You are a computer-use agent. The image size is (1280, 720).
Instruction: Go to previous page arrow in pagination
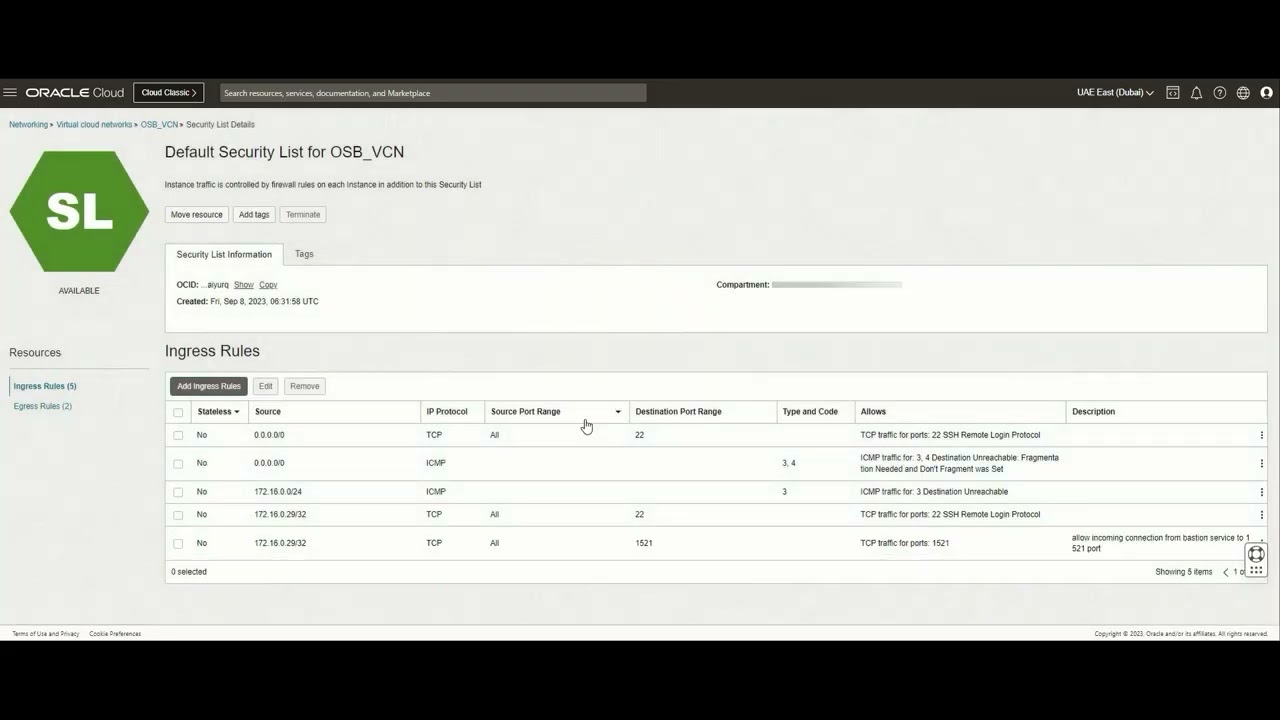click(1226, 572)
